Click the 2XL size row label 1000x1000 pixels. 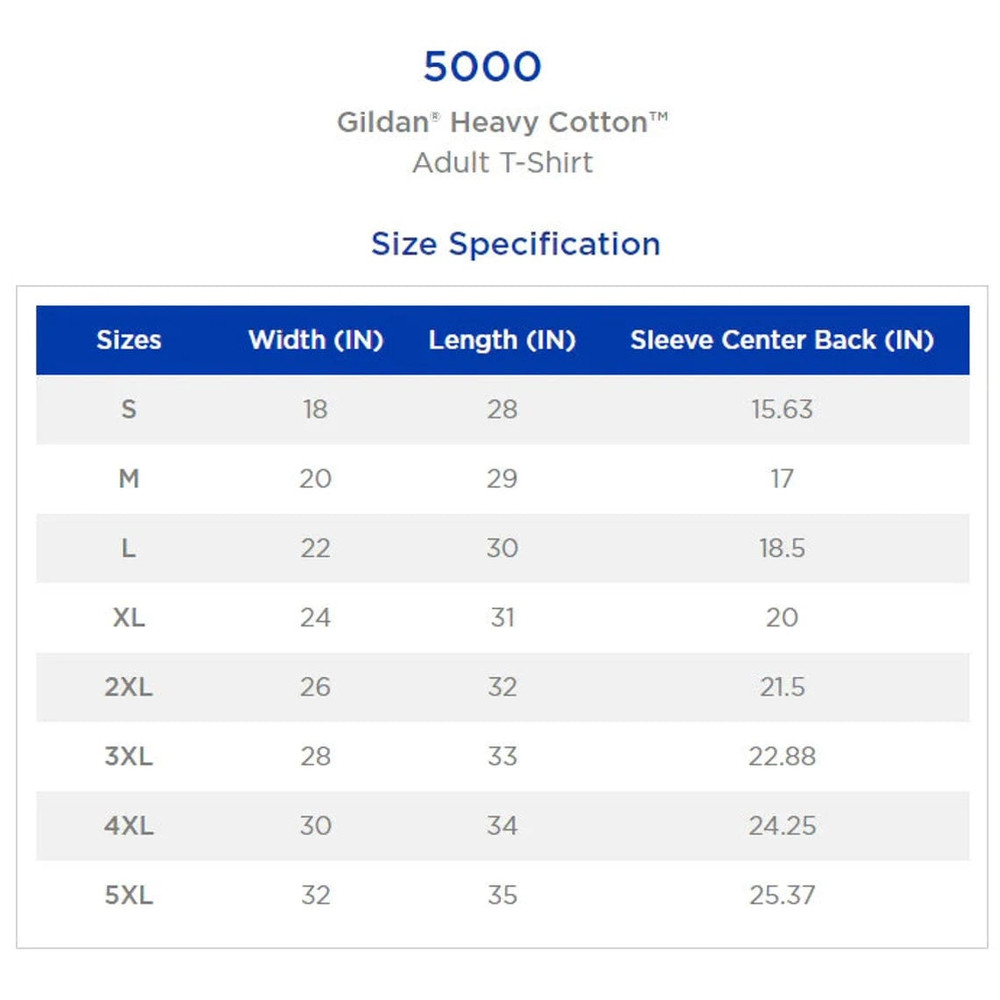click(129, 687)
